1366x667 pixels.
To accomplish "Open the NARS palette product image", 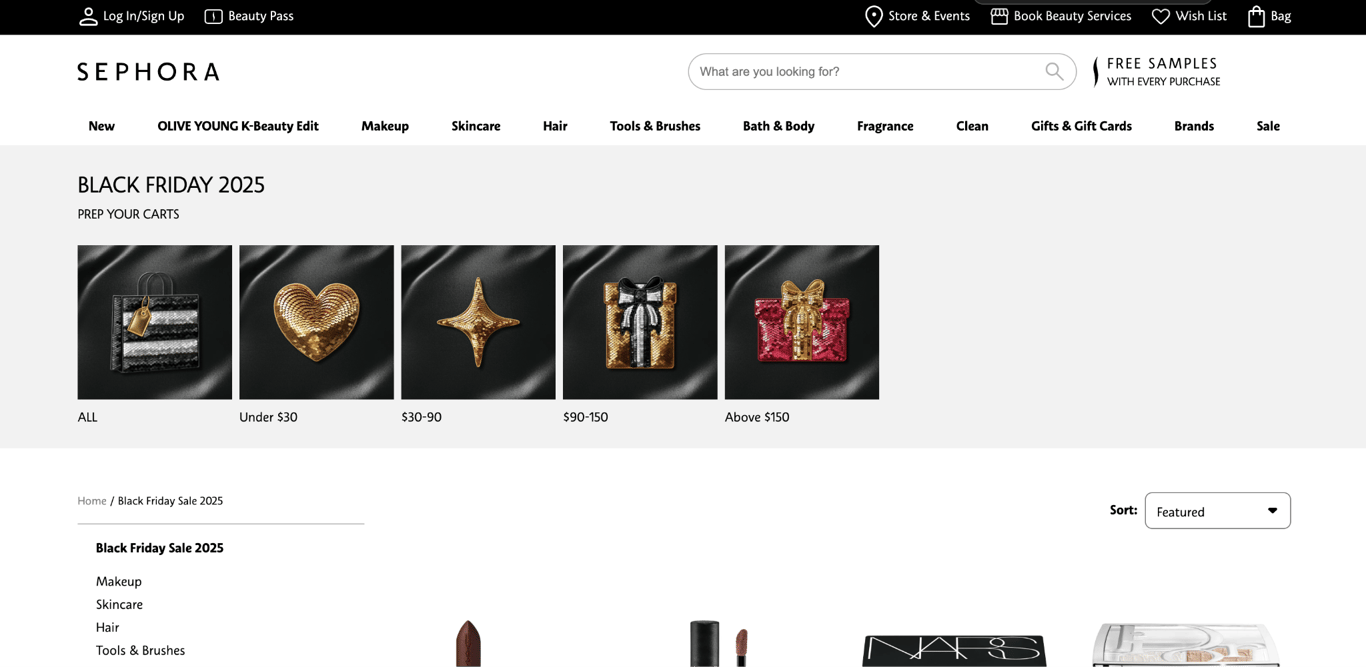I will point(954,650).
